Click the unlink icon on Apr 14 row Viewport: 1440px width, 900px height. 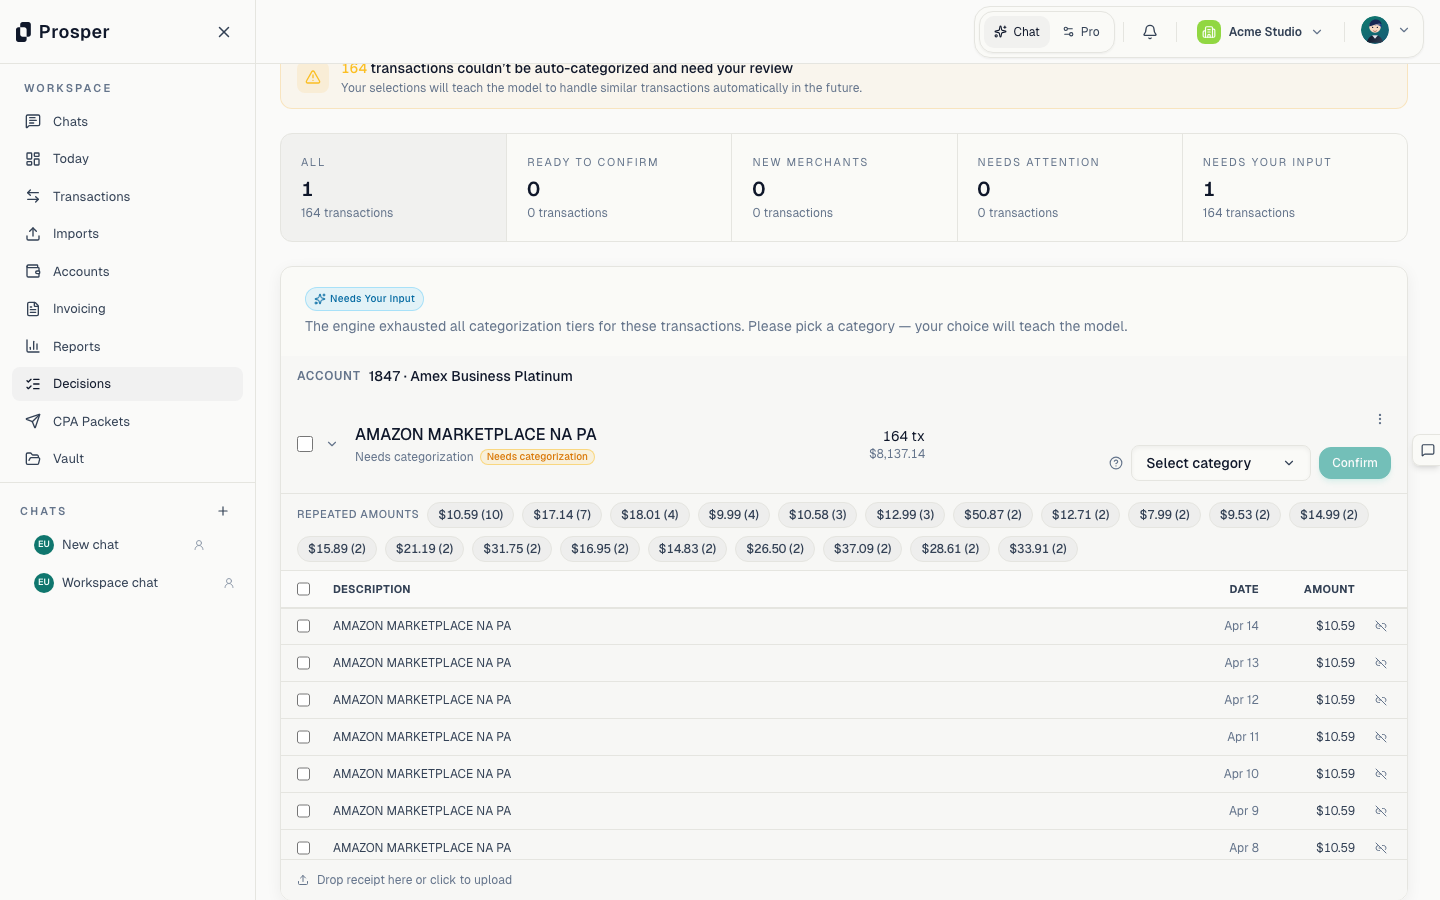click(x=1381, y=626)
